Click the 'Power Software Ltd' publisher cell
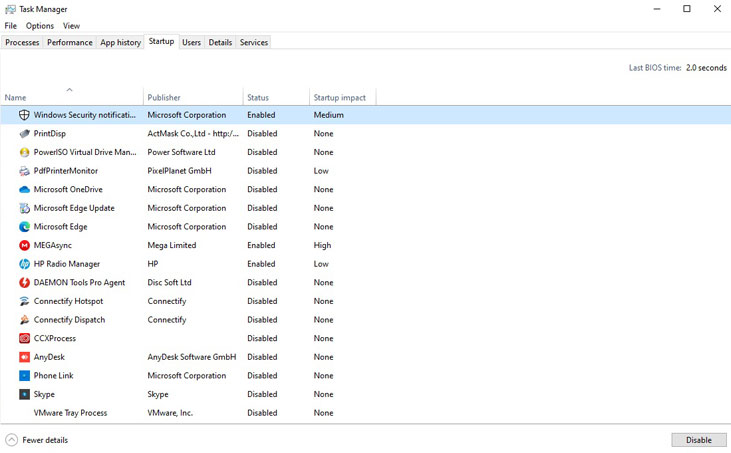Screen dimensions: 731x453 [x=181, y=152]
